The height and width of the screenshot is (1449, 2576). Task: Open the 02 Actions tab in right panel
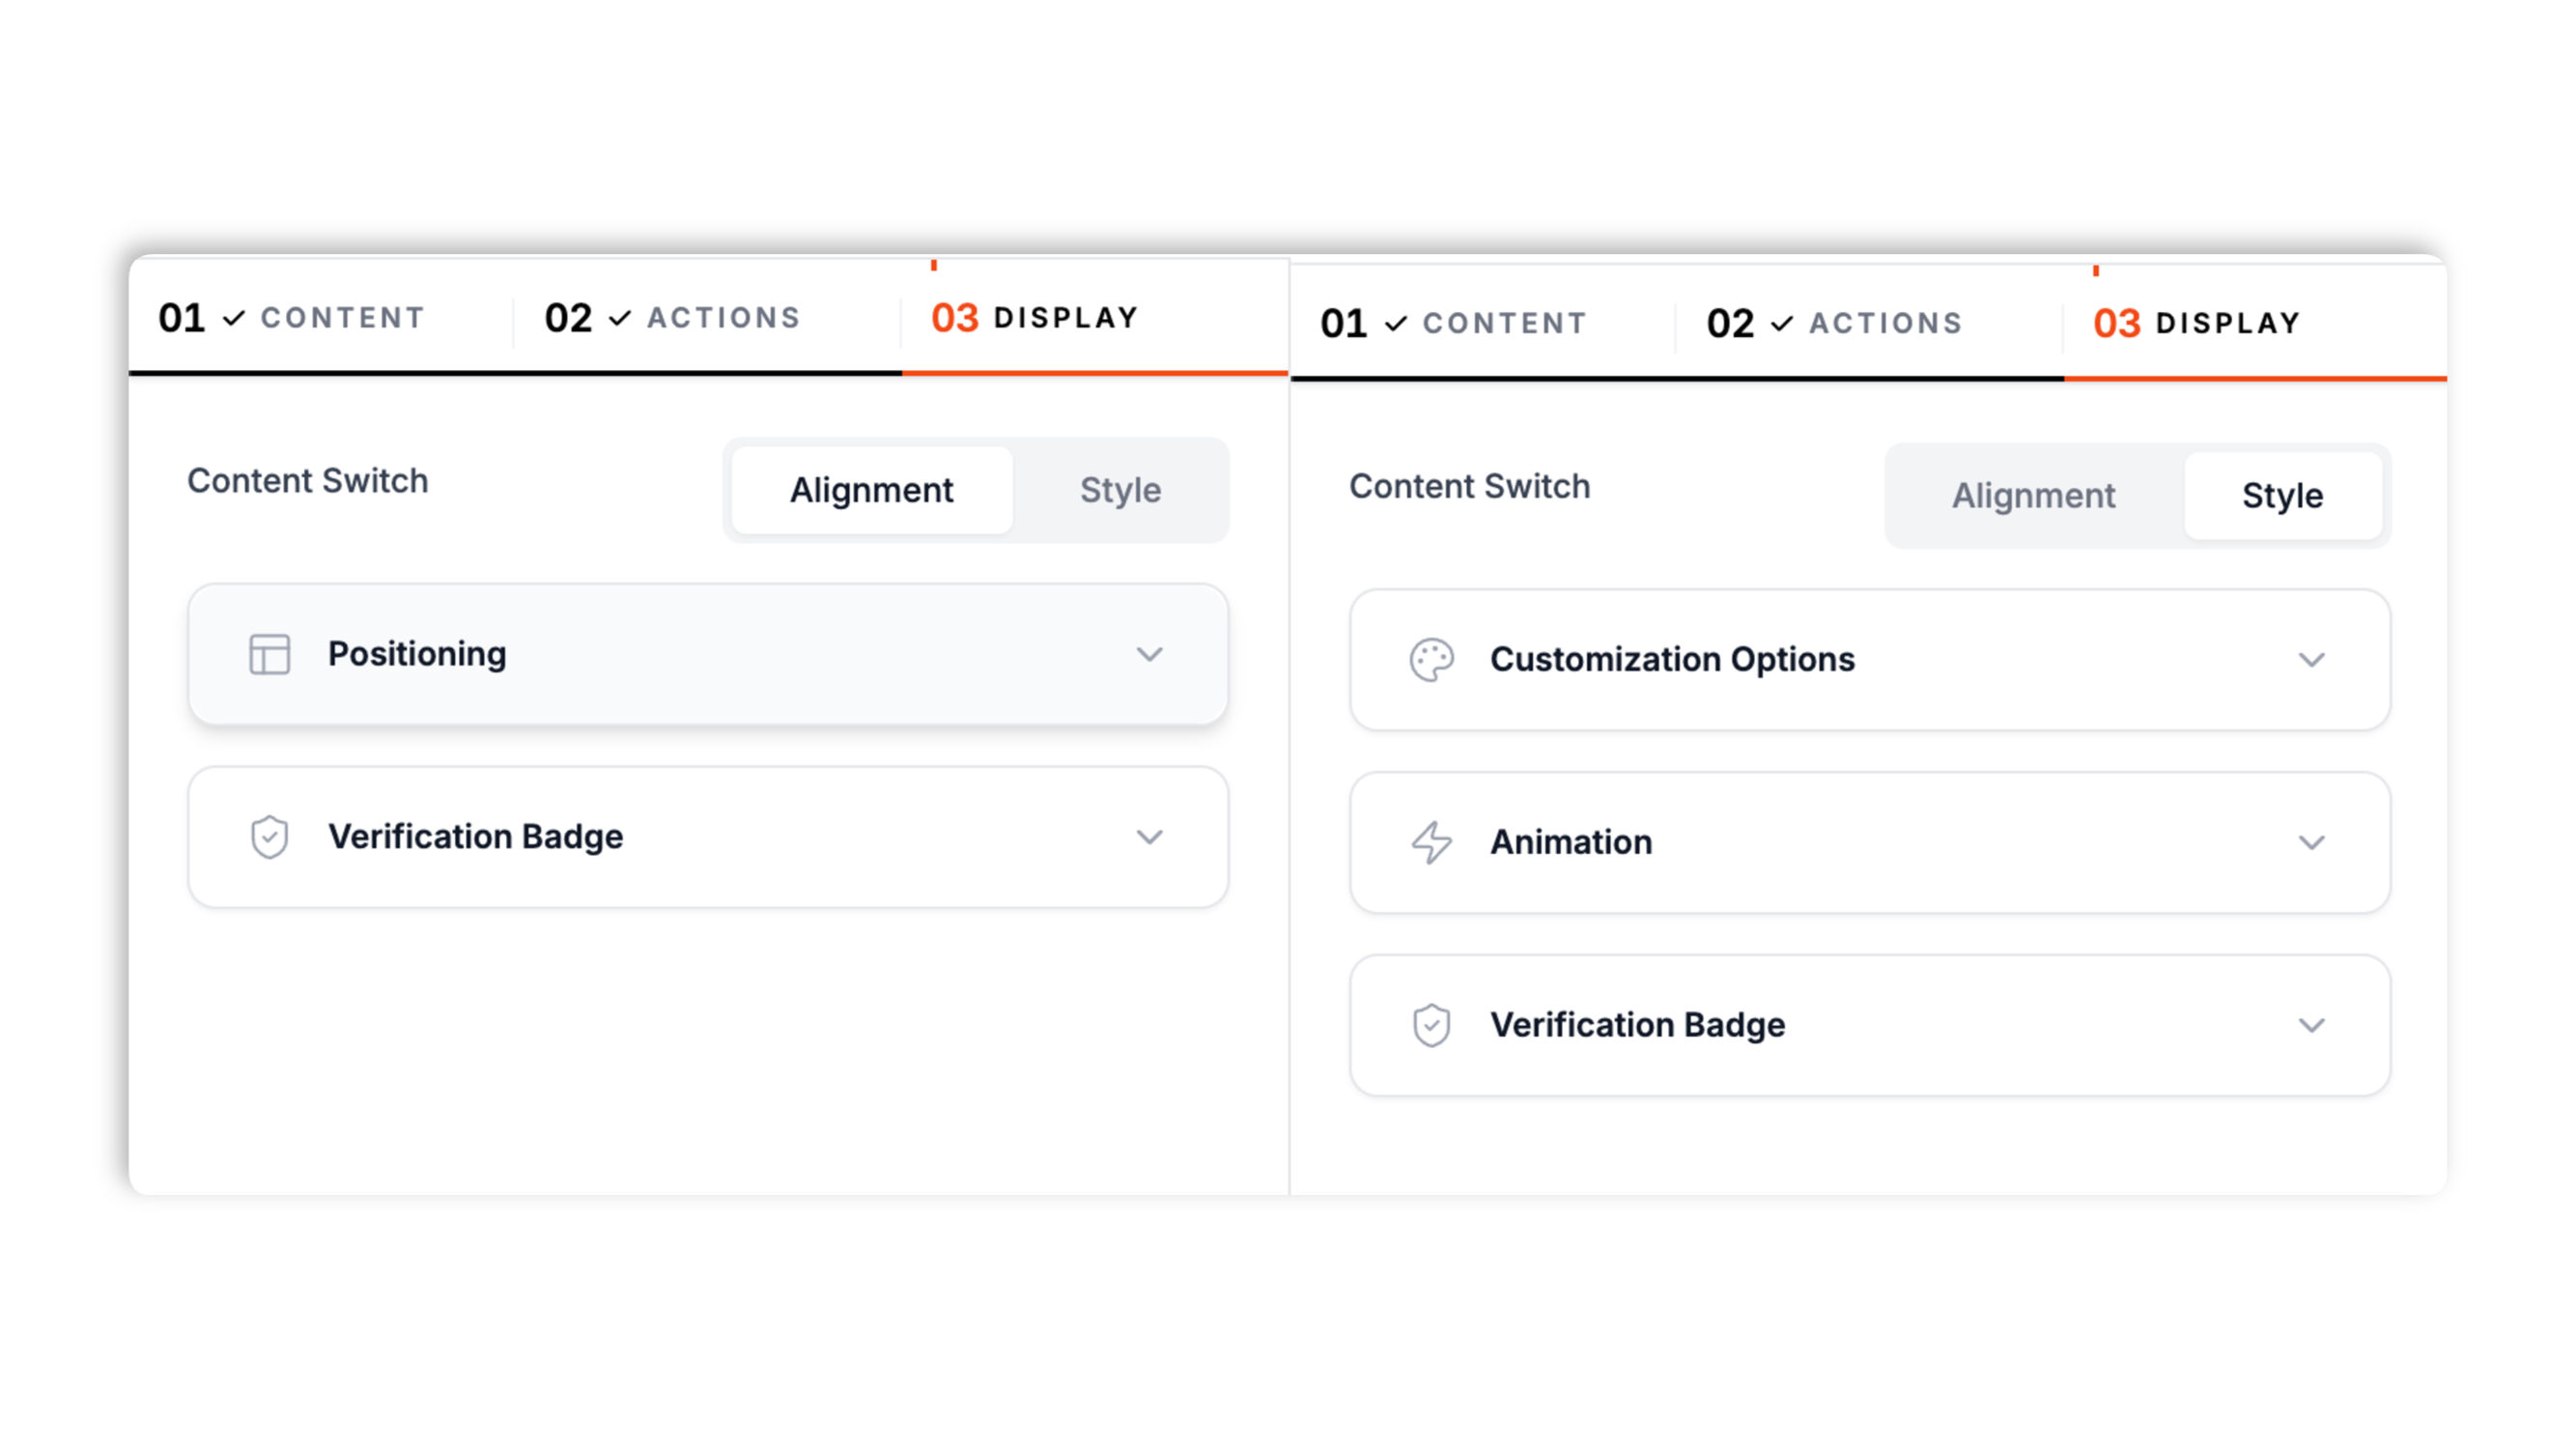tap(1868, 324)
